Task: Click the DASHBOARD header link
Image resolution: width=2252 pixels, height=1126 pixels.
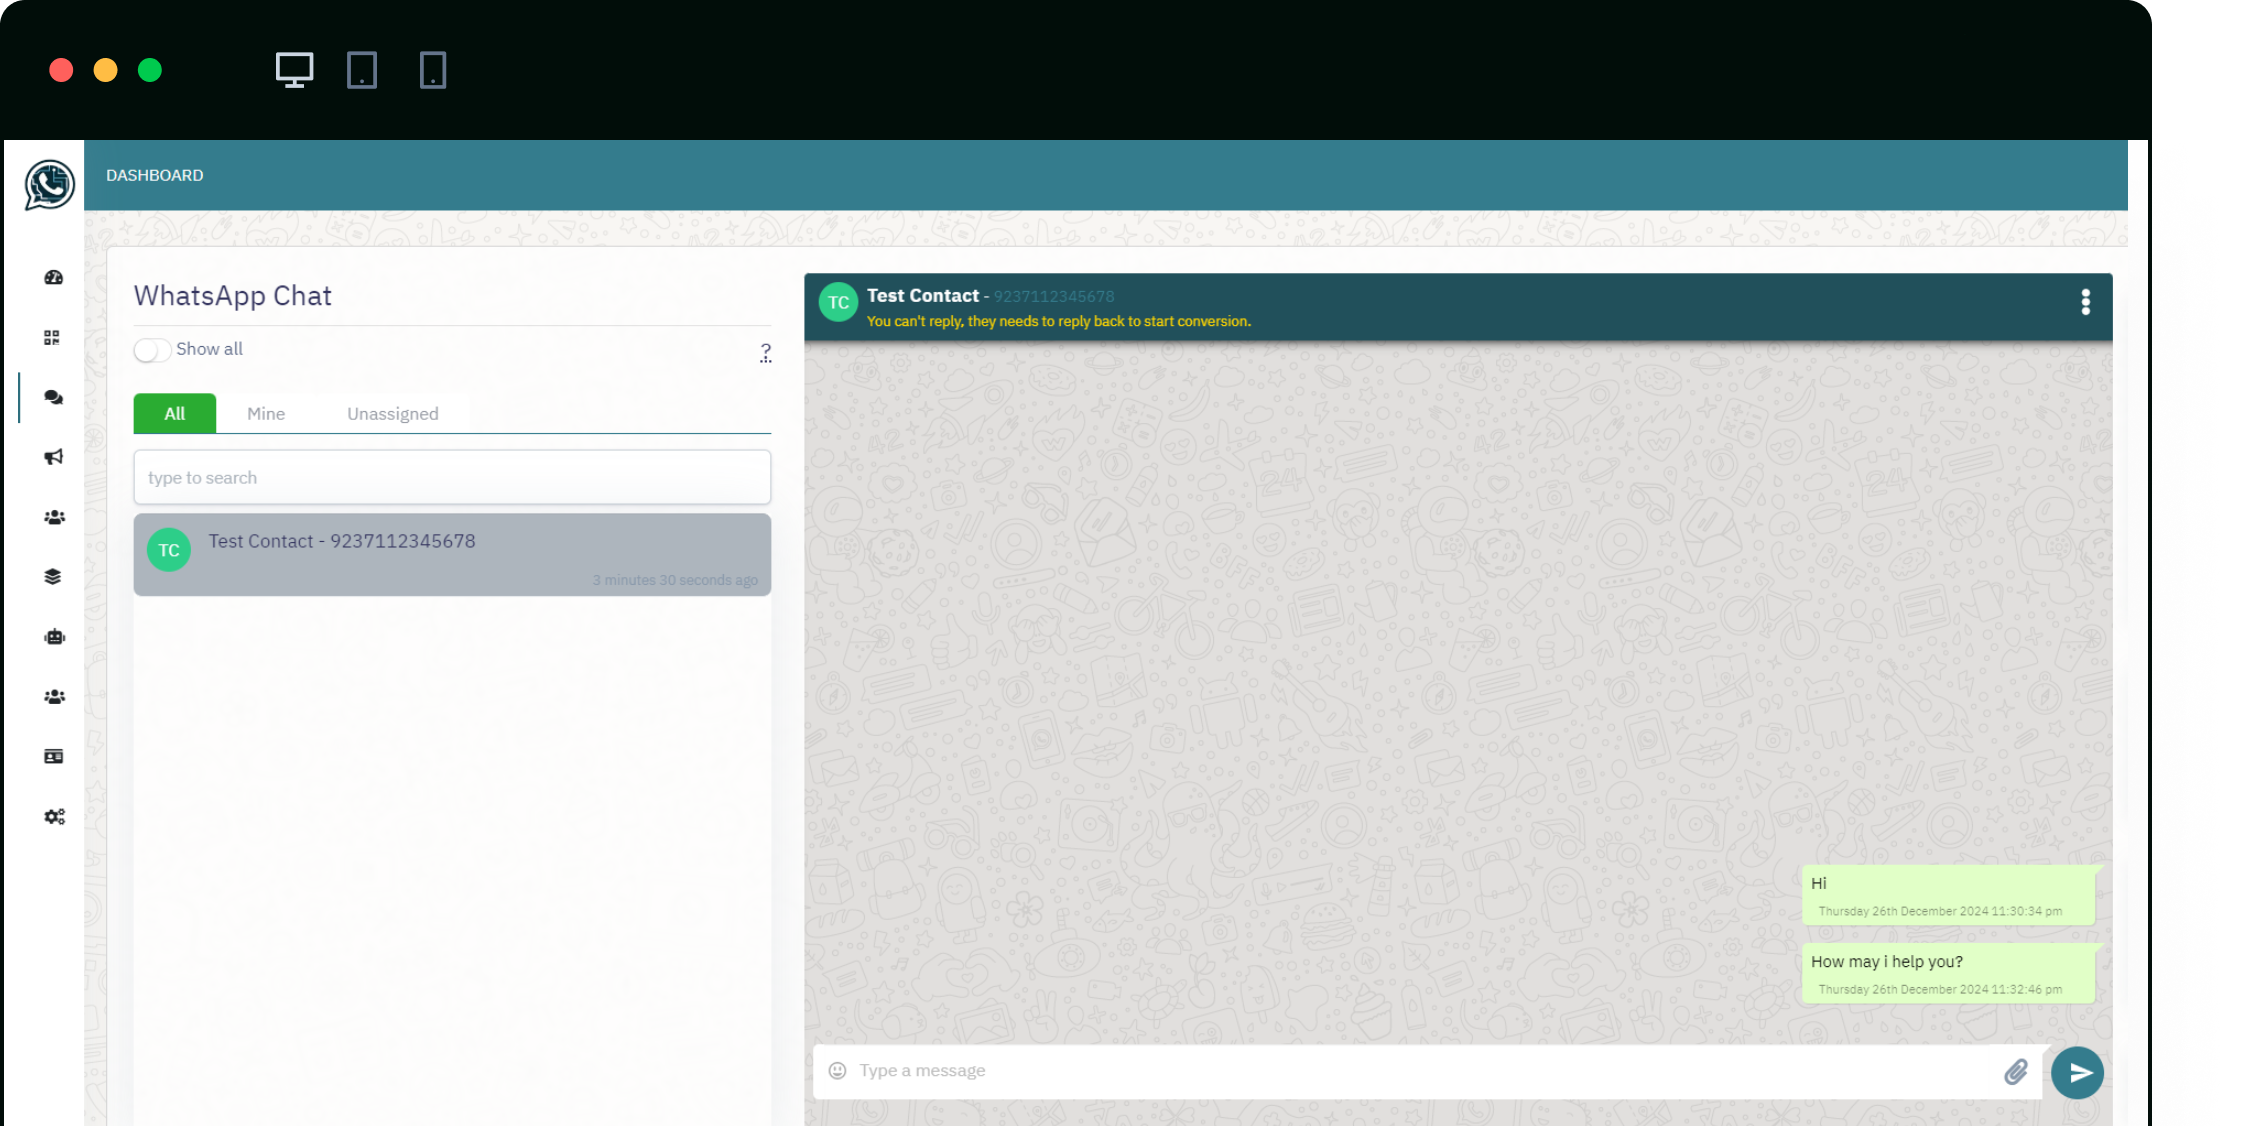Action: pos(155,175)
